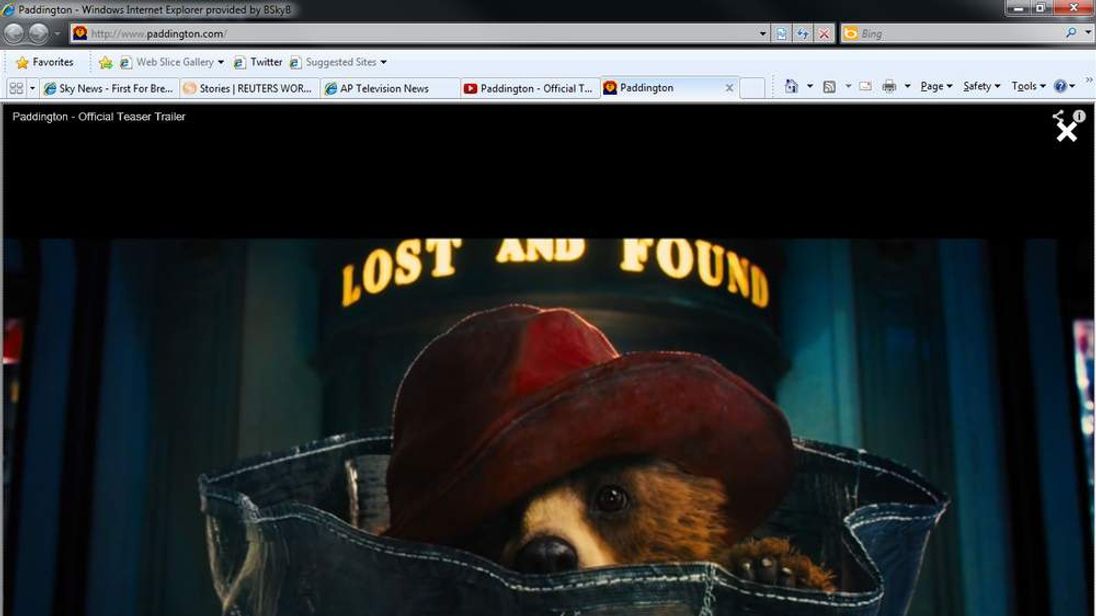This screenshot has height=616, width=1096.
Task: Expand the Print options dropdown arrow
Action: (907, 86)
